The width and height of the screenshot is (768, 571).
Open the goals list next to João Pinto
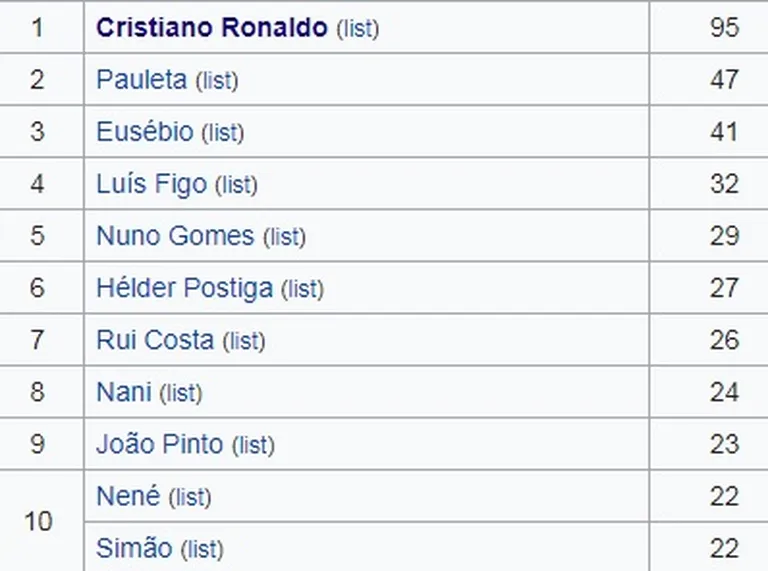point(254,445)
